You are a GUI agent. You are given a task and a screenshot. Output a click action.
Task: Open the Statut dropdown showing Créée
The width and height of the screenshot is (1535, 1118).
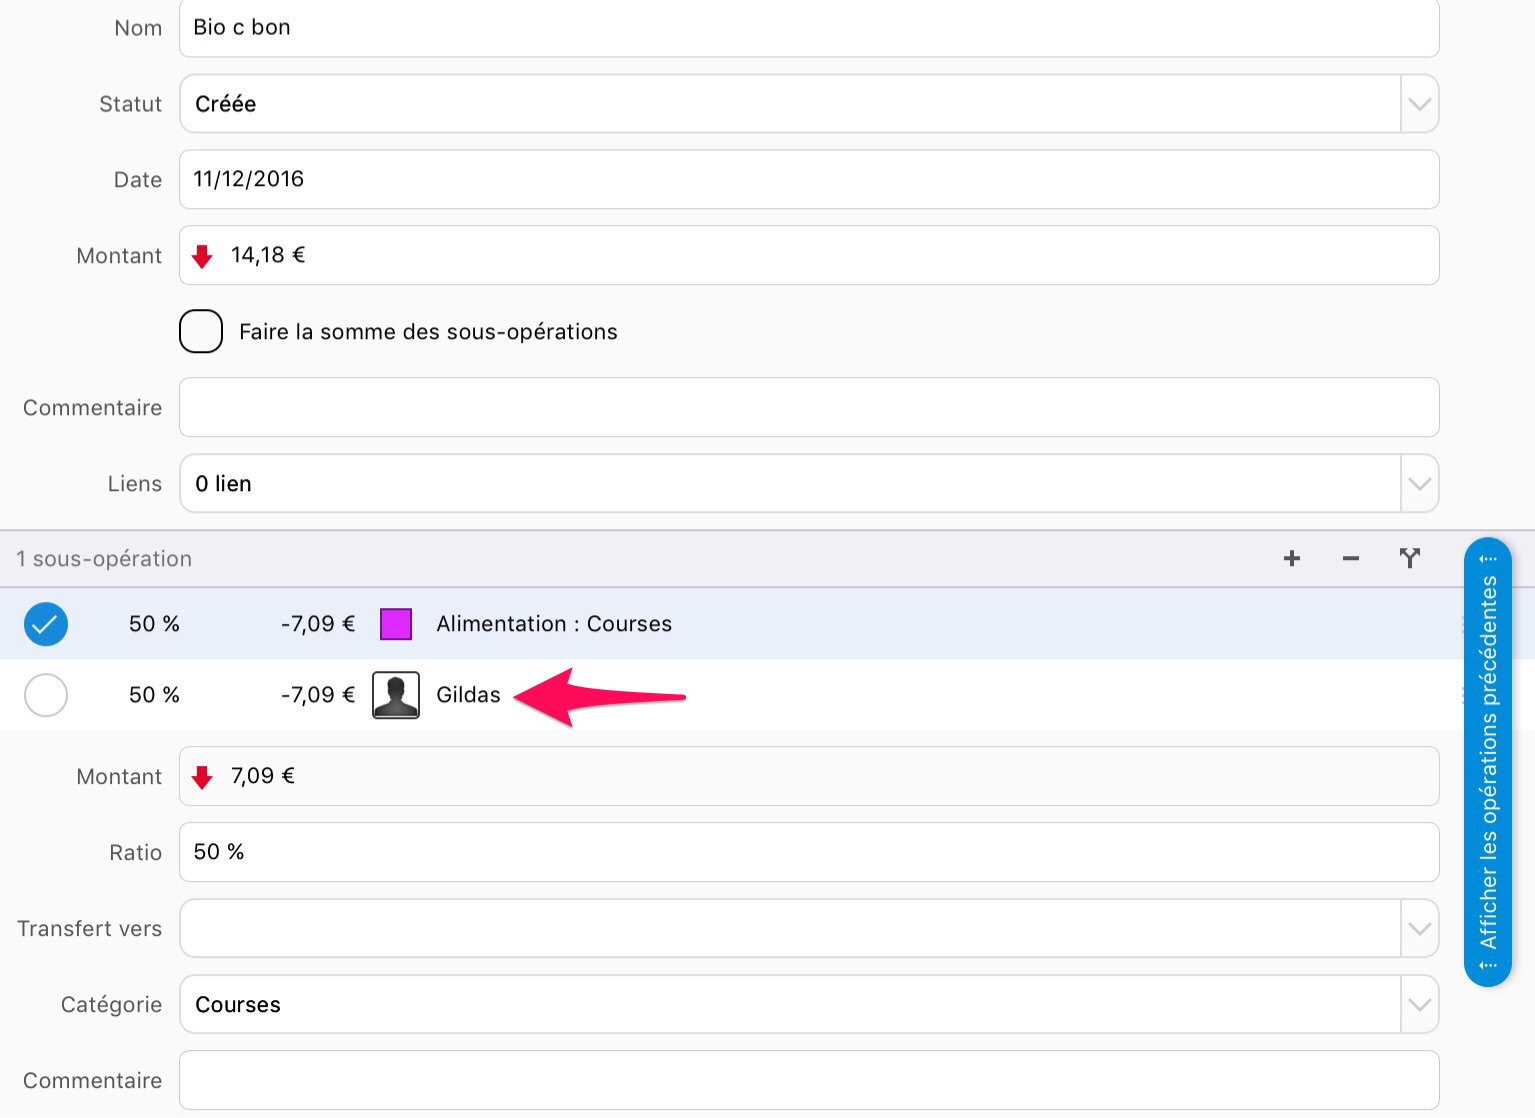click(x=1419, y=104)
